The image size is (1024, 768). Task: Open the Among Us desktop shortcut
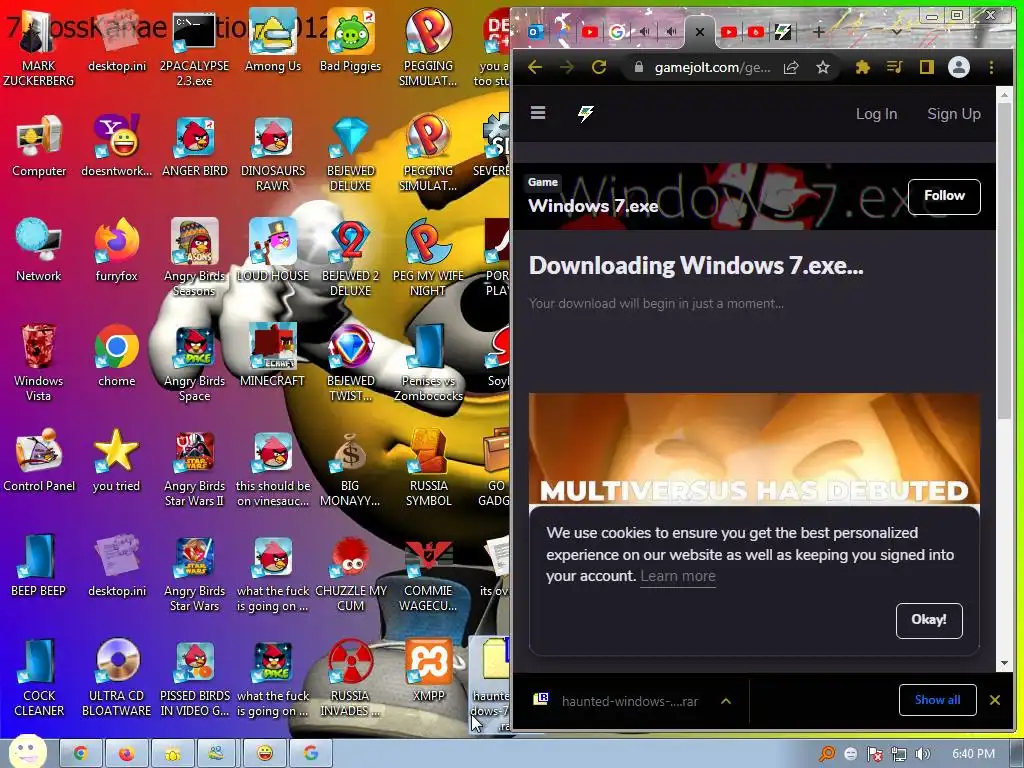(x=273, y=39)
